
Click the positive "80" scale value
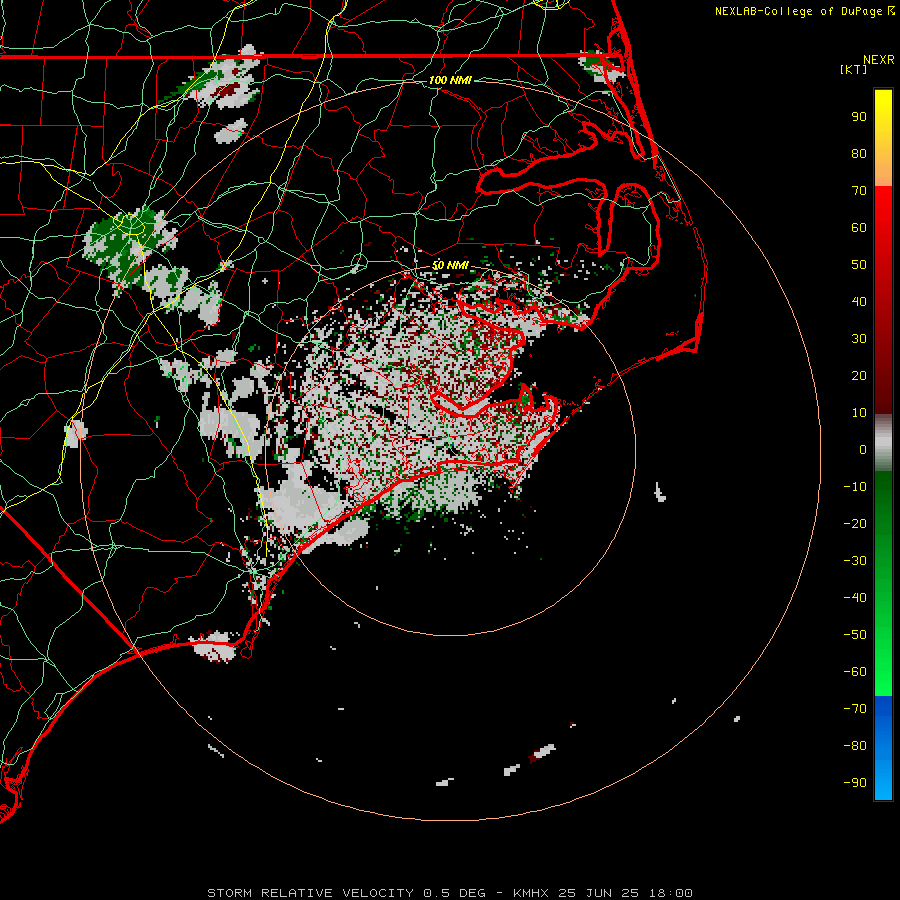coord(859,154)
